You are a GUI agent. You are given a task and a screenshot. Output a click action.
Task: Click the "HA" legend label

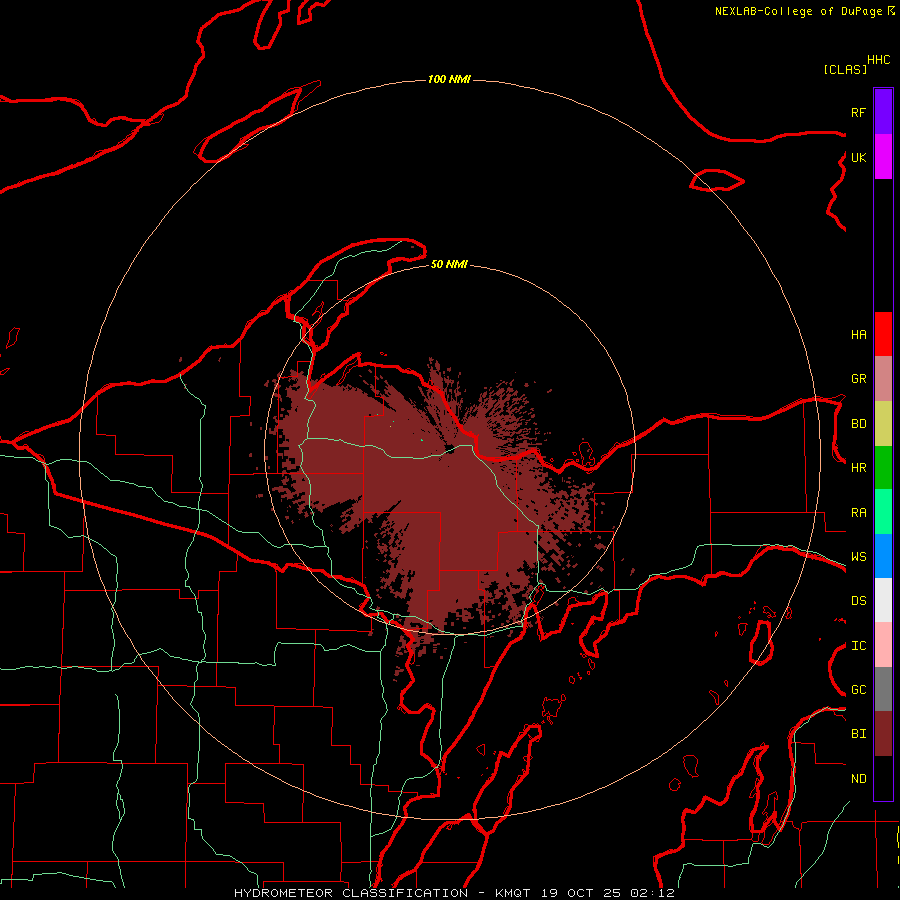858,334
